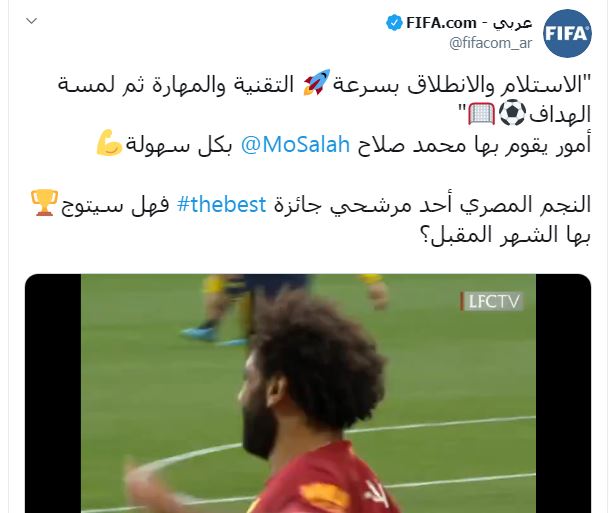Click the rocket emoji in tweet

[317, 82]
